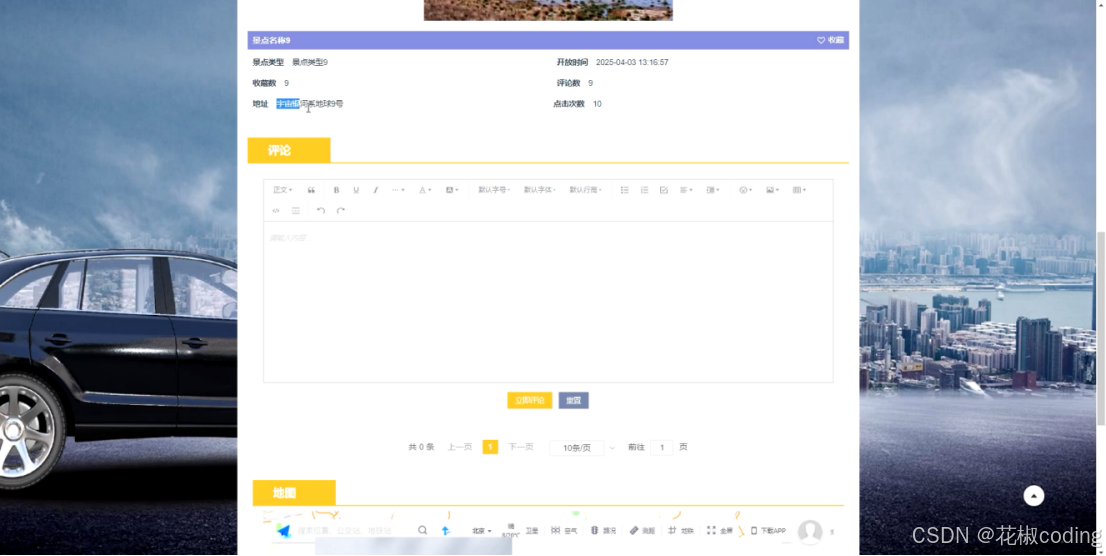1106x556 pixels.
Task: Click the map logo paper-plane icon
Action: (284, 531)
